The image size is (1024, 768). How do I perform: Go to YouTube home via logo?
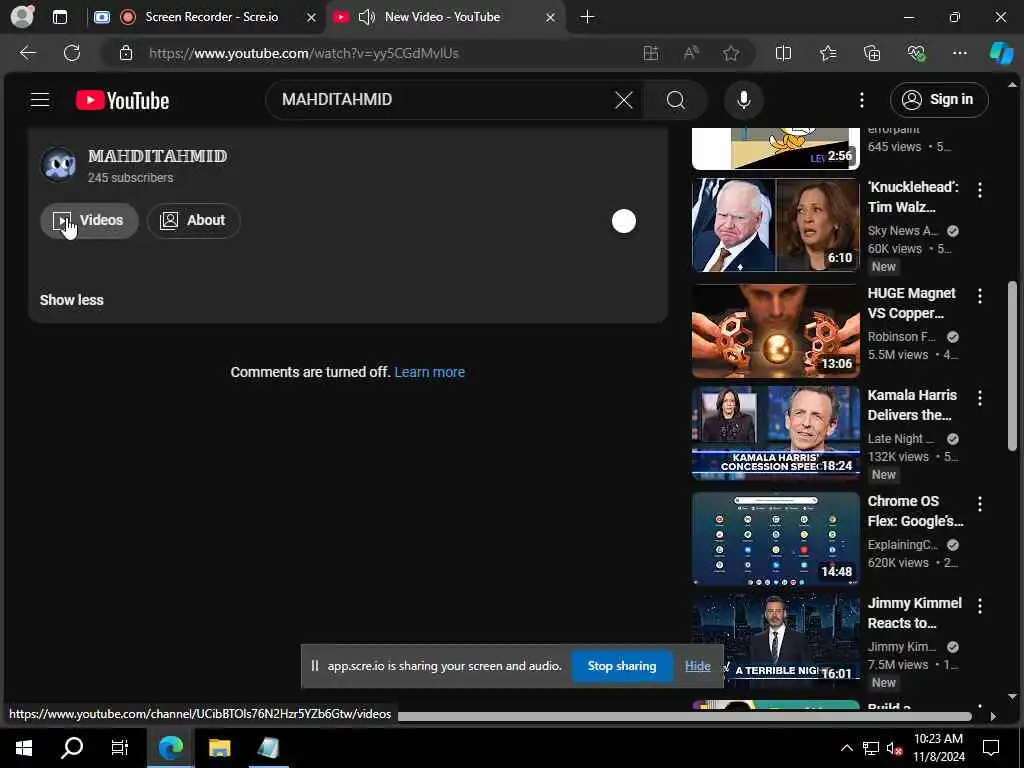(122, 100)
